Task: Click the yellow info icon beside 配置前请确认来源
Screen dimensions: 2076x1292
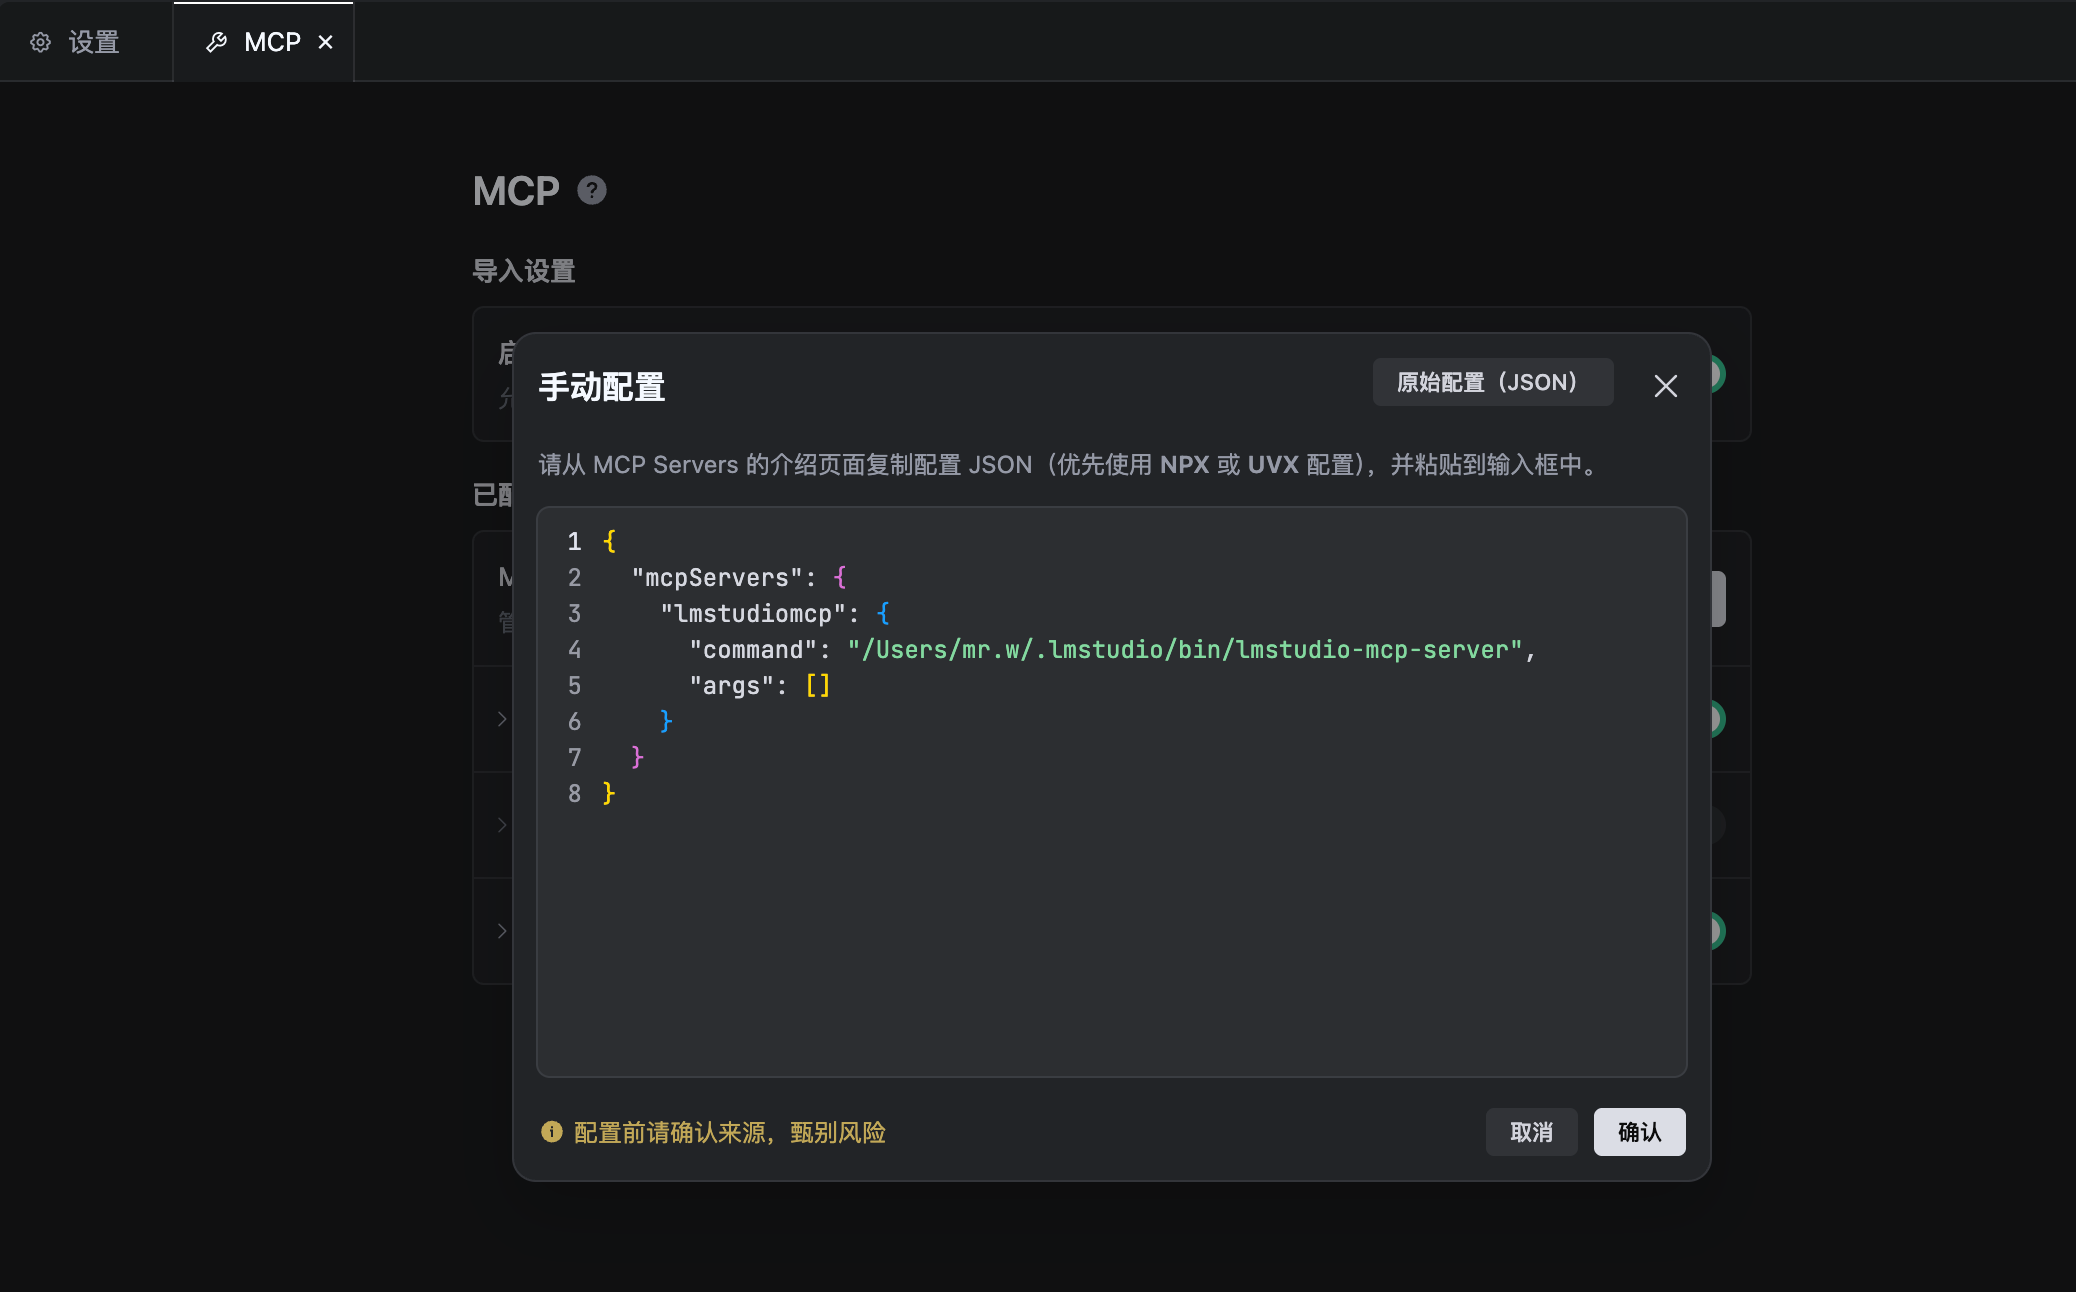Action: pyautogui.click(x=551, y=1131)
